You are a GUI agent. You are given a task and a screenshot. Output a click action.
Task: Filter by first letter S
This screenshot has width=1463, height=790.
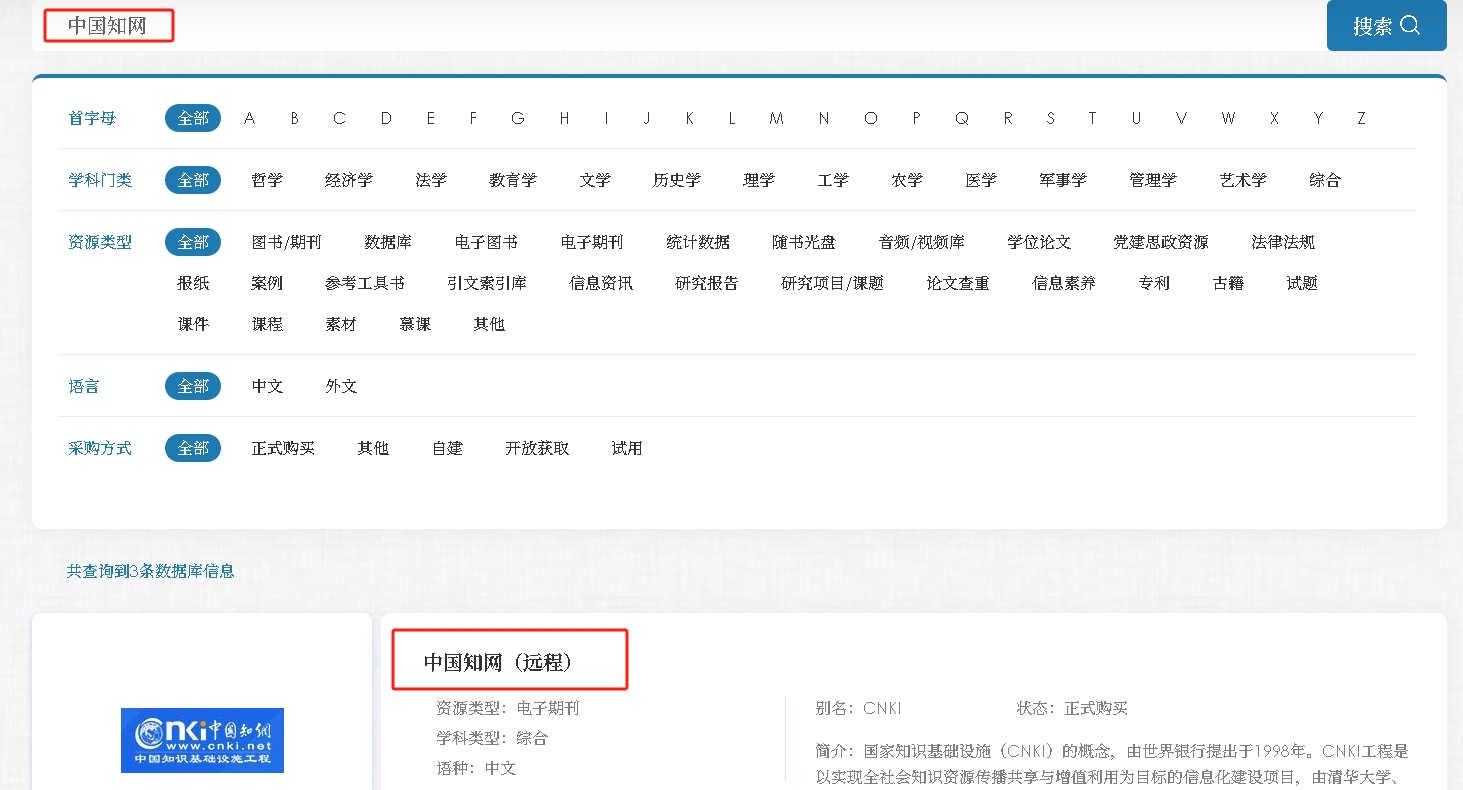[x=1050, y=118]
